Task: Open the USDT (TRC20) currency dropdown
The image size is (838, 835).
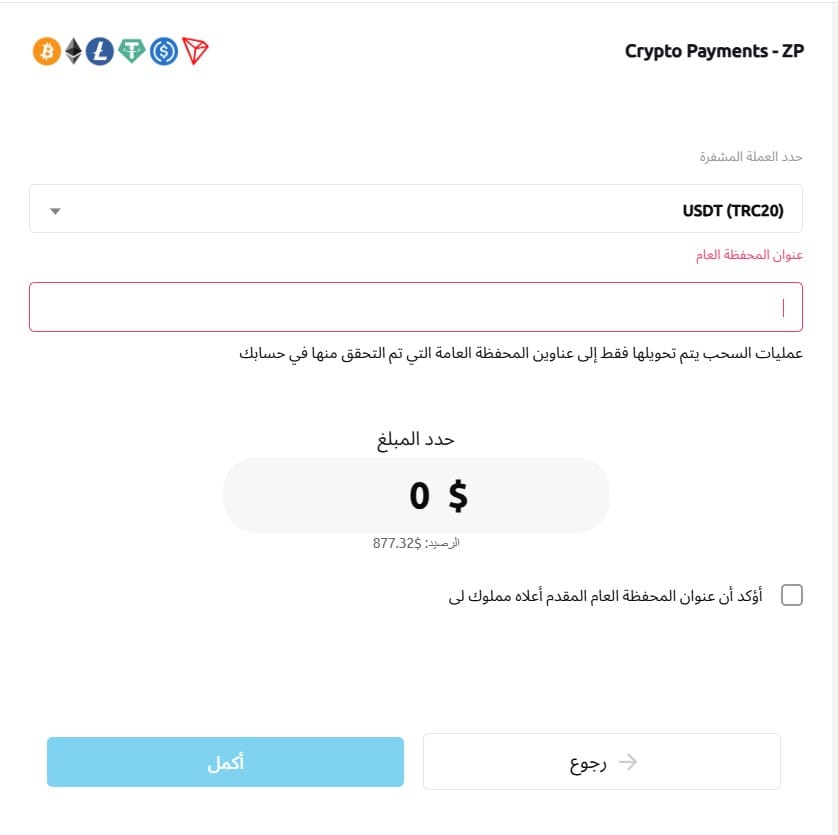Action: pos(416,209)
